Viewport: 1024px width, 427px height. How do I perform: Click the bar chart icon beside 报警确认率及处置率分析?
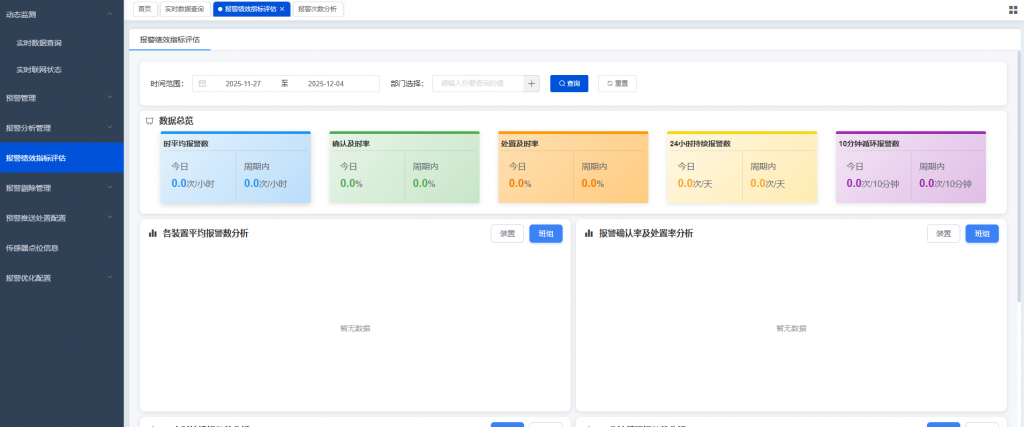pos(589,233)
